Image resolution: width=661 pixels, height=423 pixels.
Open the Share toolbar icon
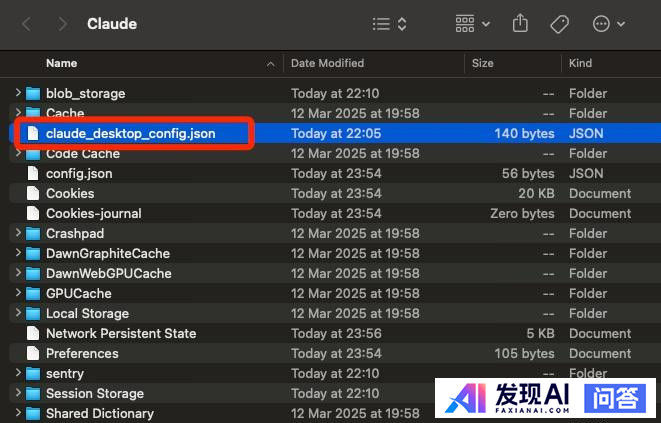pyautogui.click(x=520, y=23)
